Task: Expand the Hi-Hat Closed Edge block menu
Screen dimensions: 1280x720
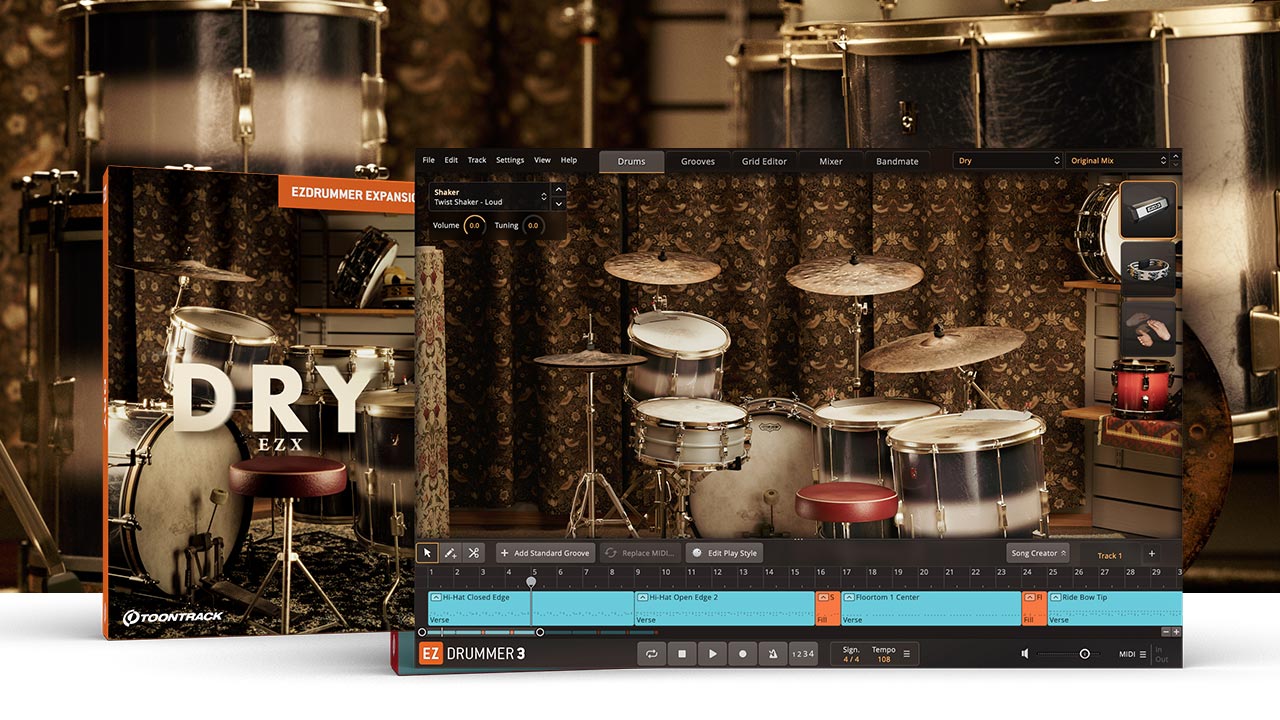Action: (x=436, y=597)
